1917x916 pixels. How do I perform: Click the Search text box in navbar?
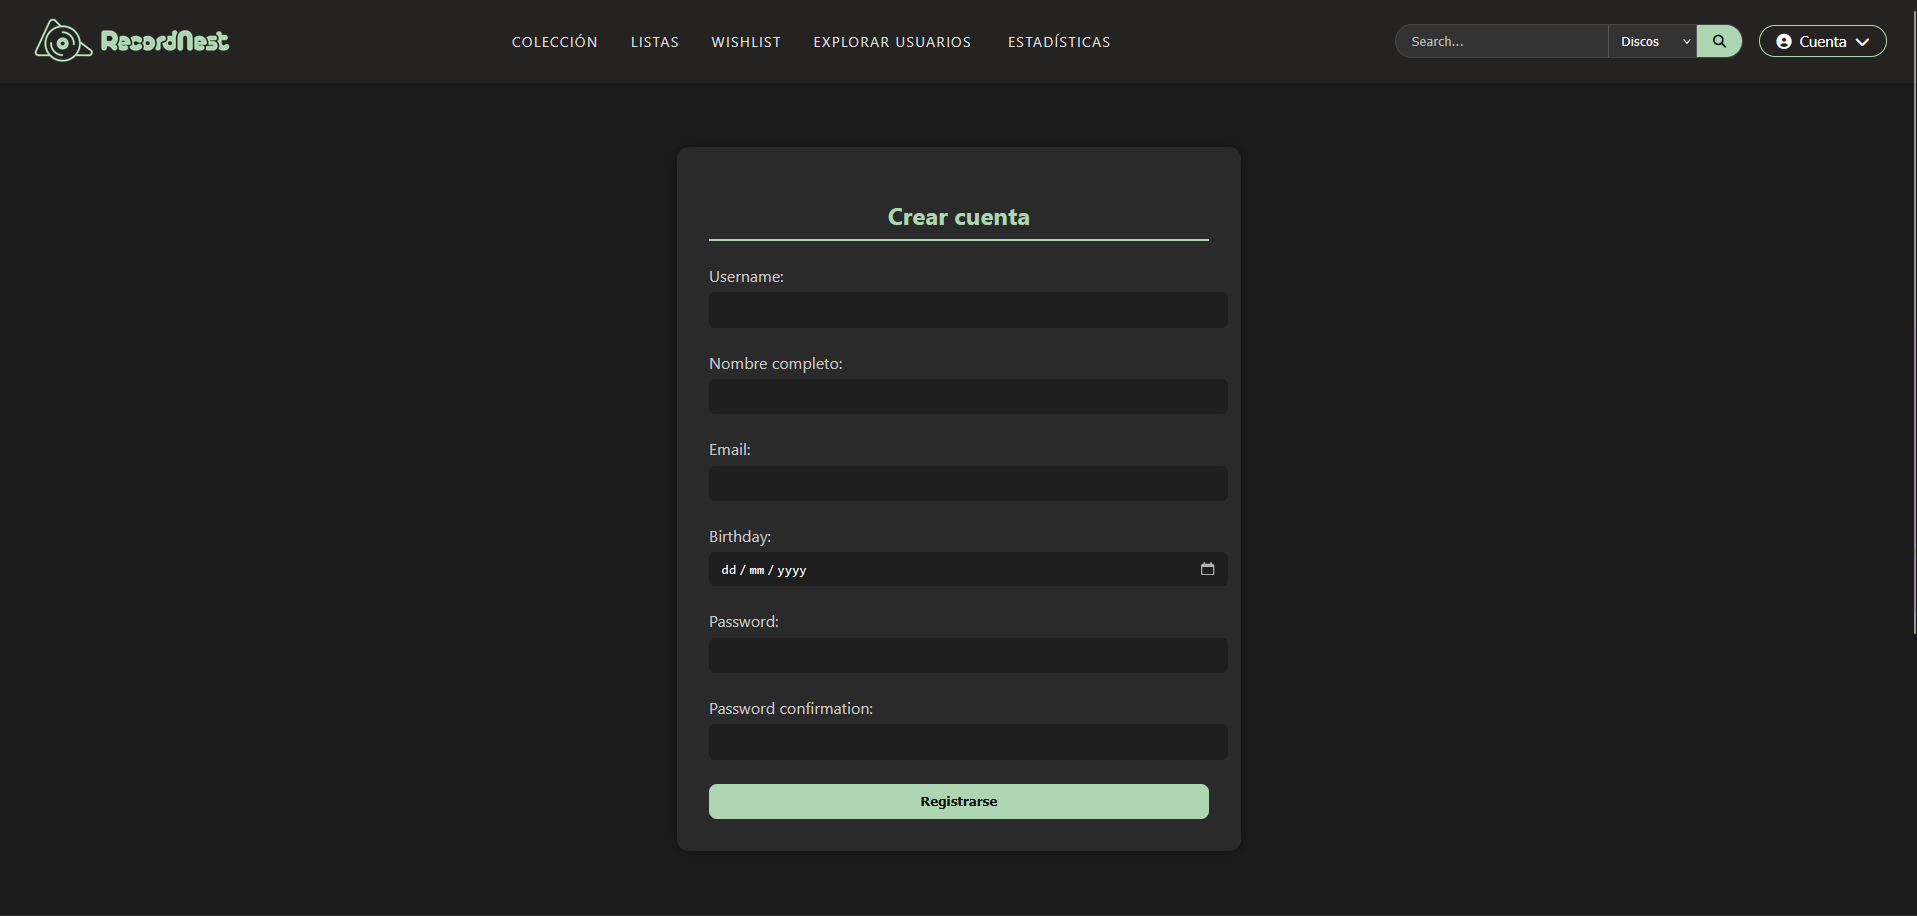point(1501,41)
